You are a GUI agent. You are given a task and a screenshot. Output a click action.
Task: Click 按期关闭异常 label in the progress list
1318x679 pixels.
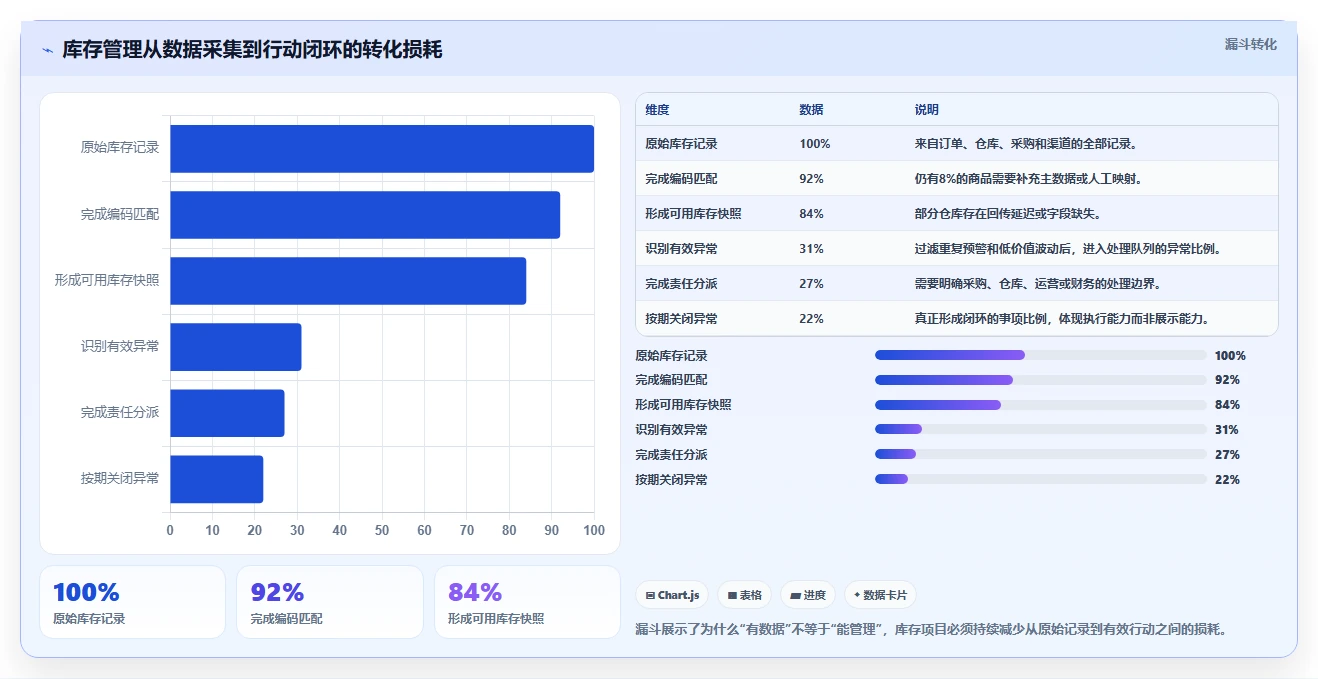pyautogui.click(x=671, y=480)
